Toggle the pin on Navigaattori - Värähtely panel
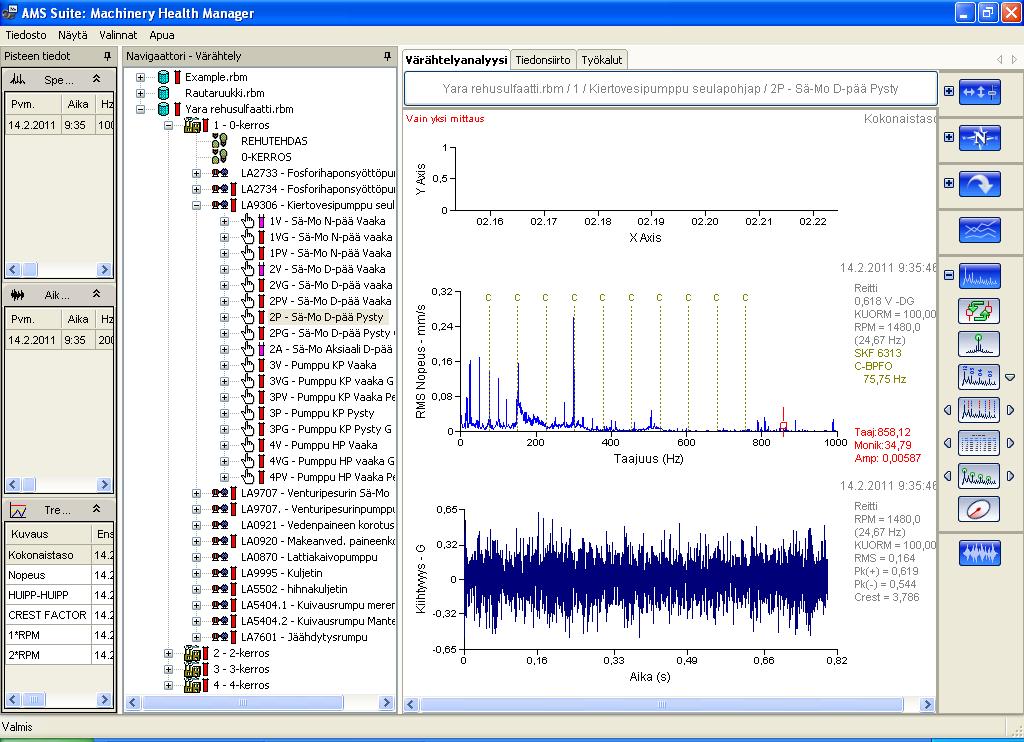The width and height of the screenshot is (1024, 742). [x=387, y=56]
